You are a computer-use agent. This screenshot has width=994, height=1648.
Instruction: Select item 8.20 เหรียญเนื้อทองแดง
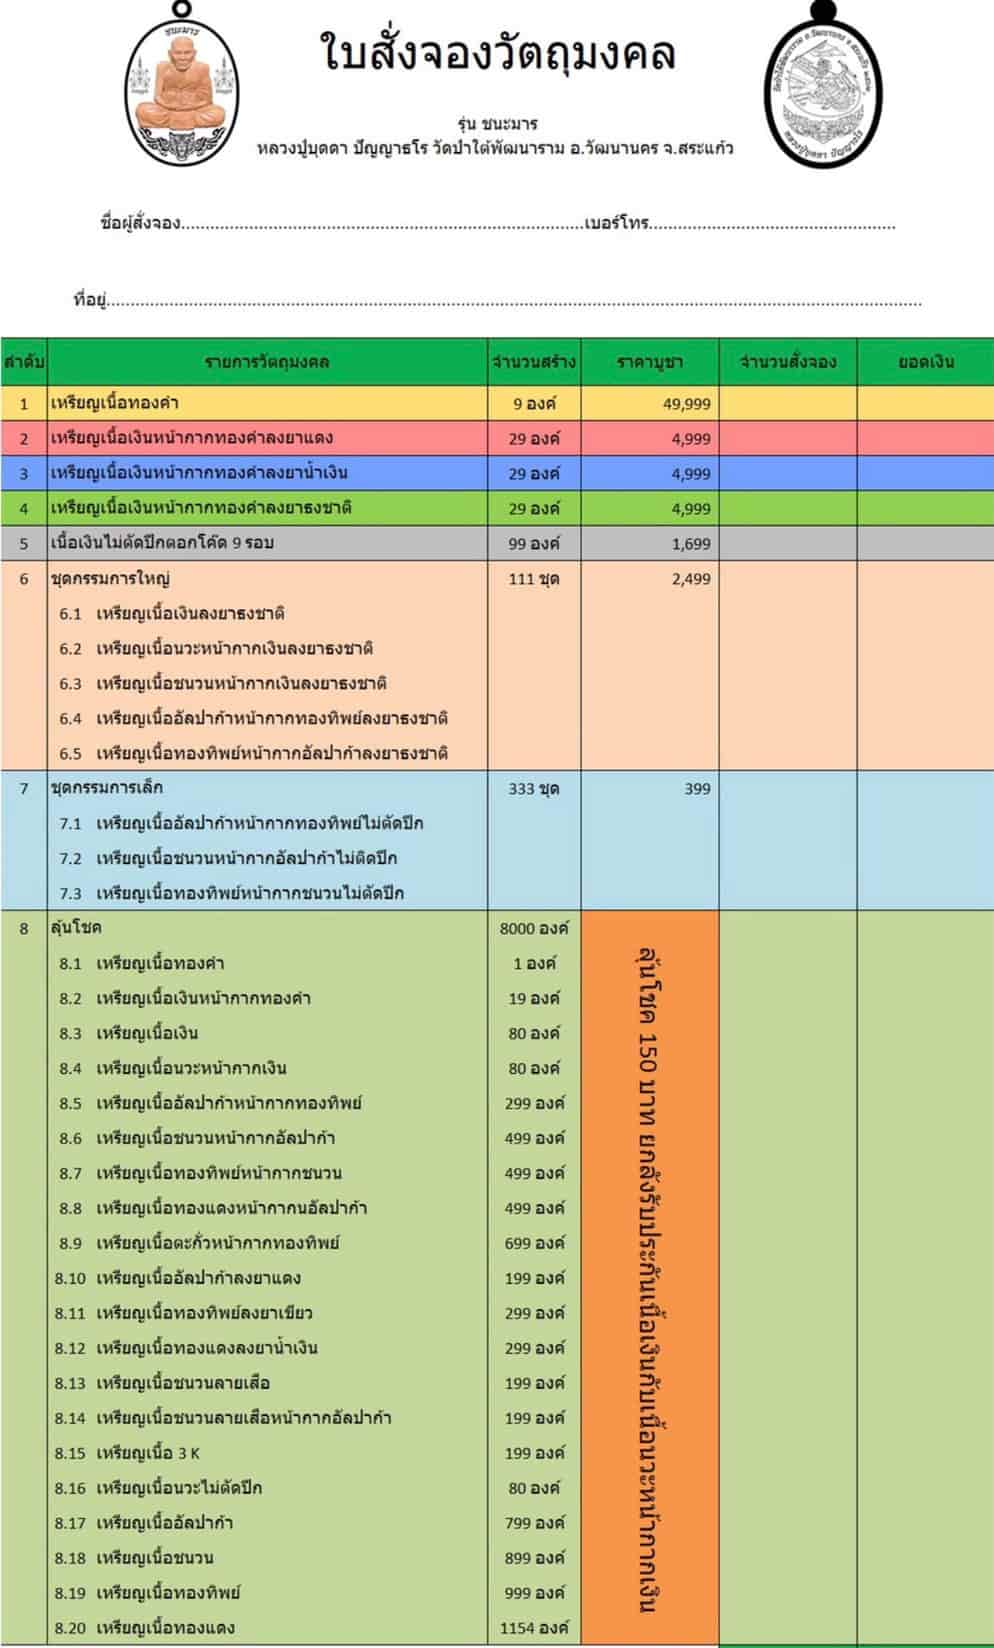click(x=165, y=1627)
